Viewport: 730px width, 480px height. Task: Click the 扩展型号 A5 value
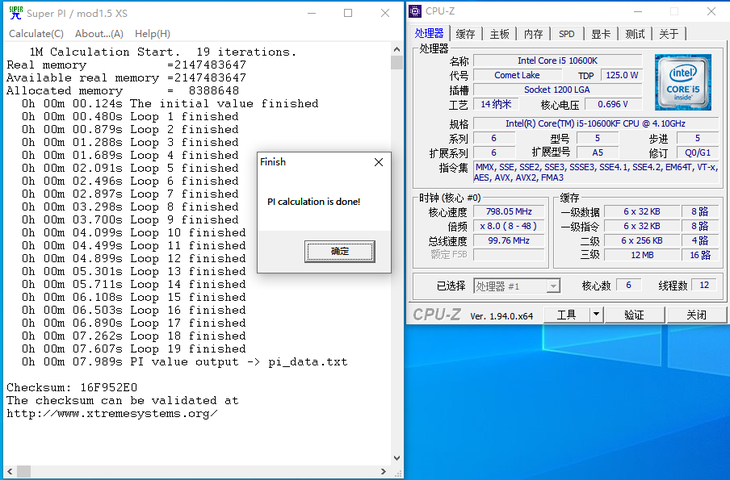click(598, 153)
